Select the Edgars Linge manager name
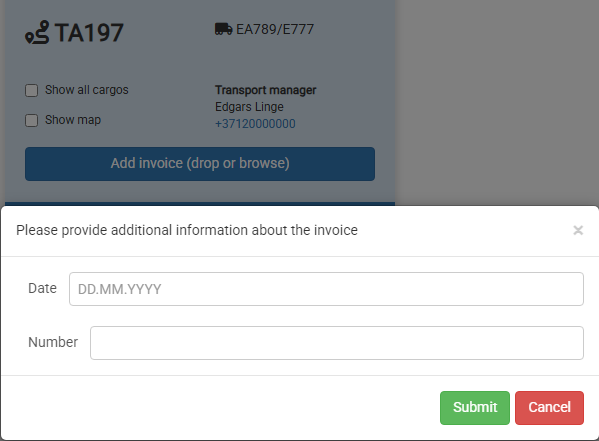 tap(249, 107)
